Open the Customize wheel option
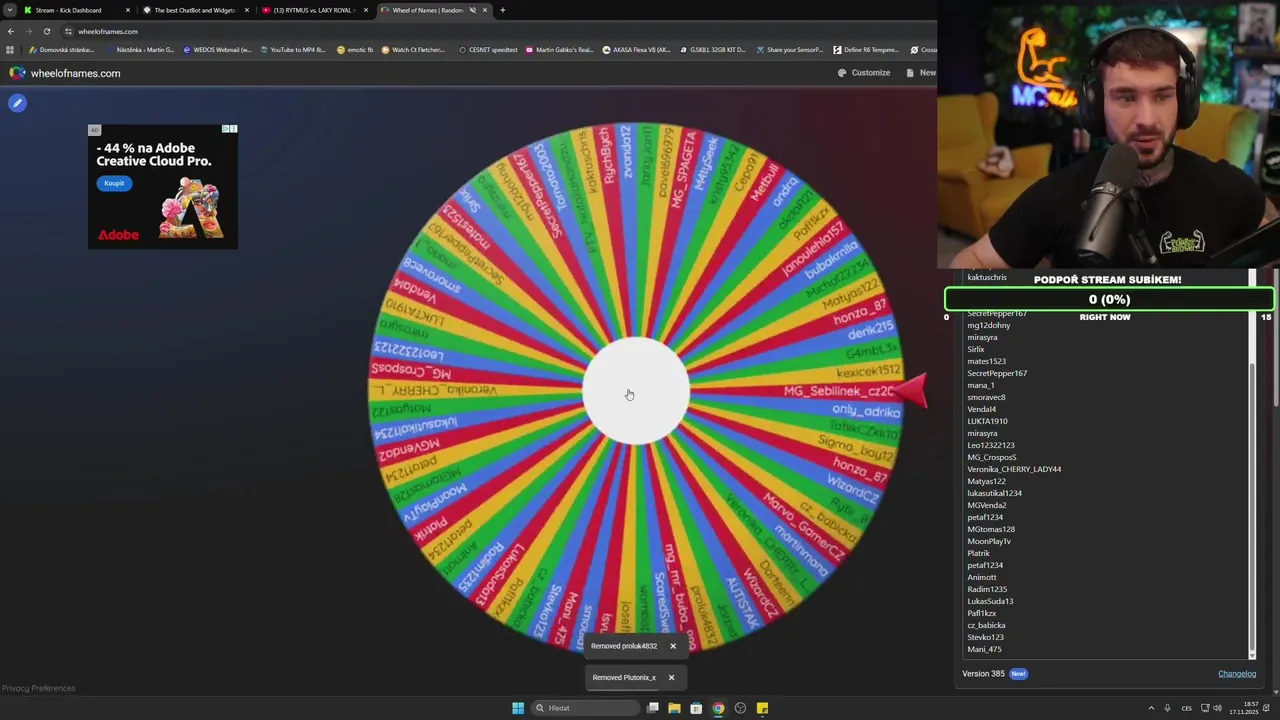The height and width of the screenshot is (720, 1280). (864, 73)
